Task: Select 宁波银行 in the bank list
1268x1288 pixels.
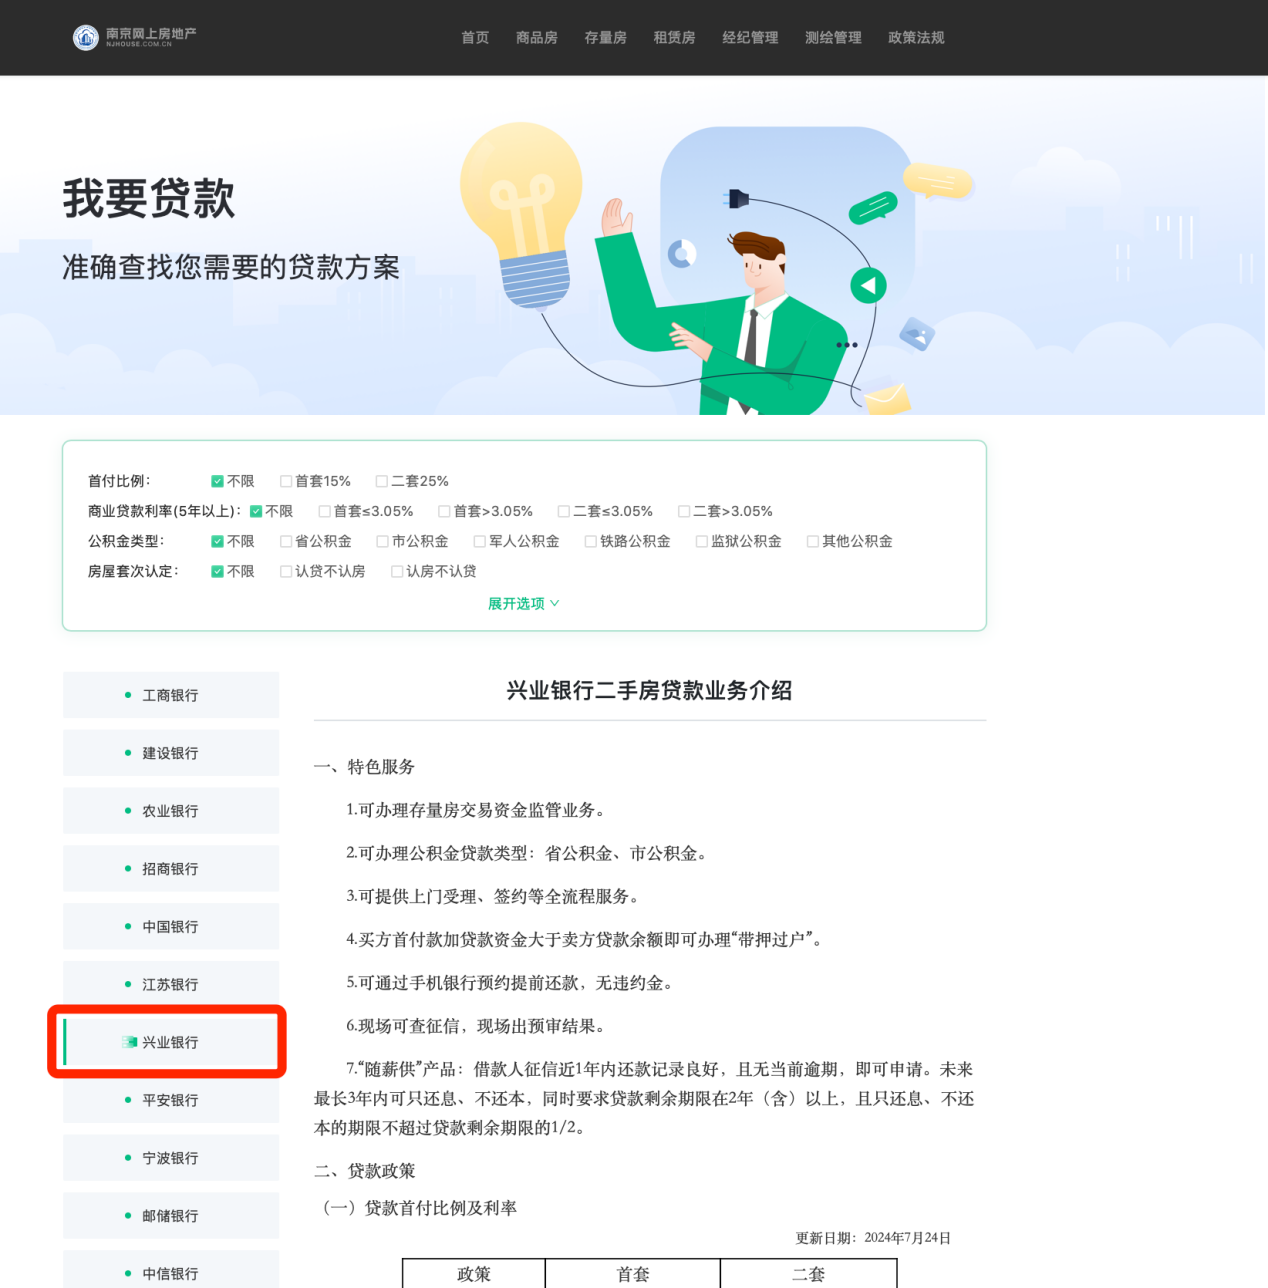Action: 171,1158
